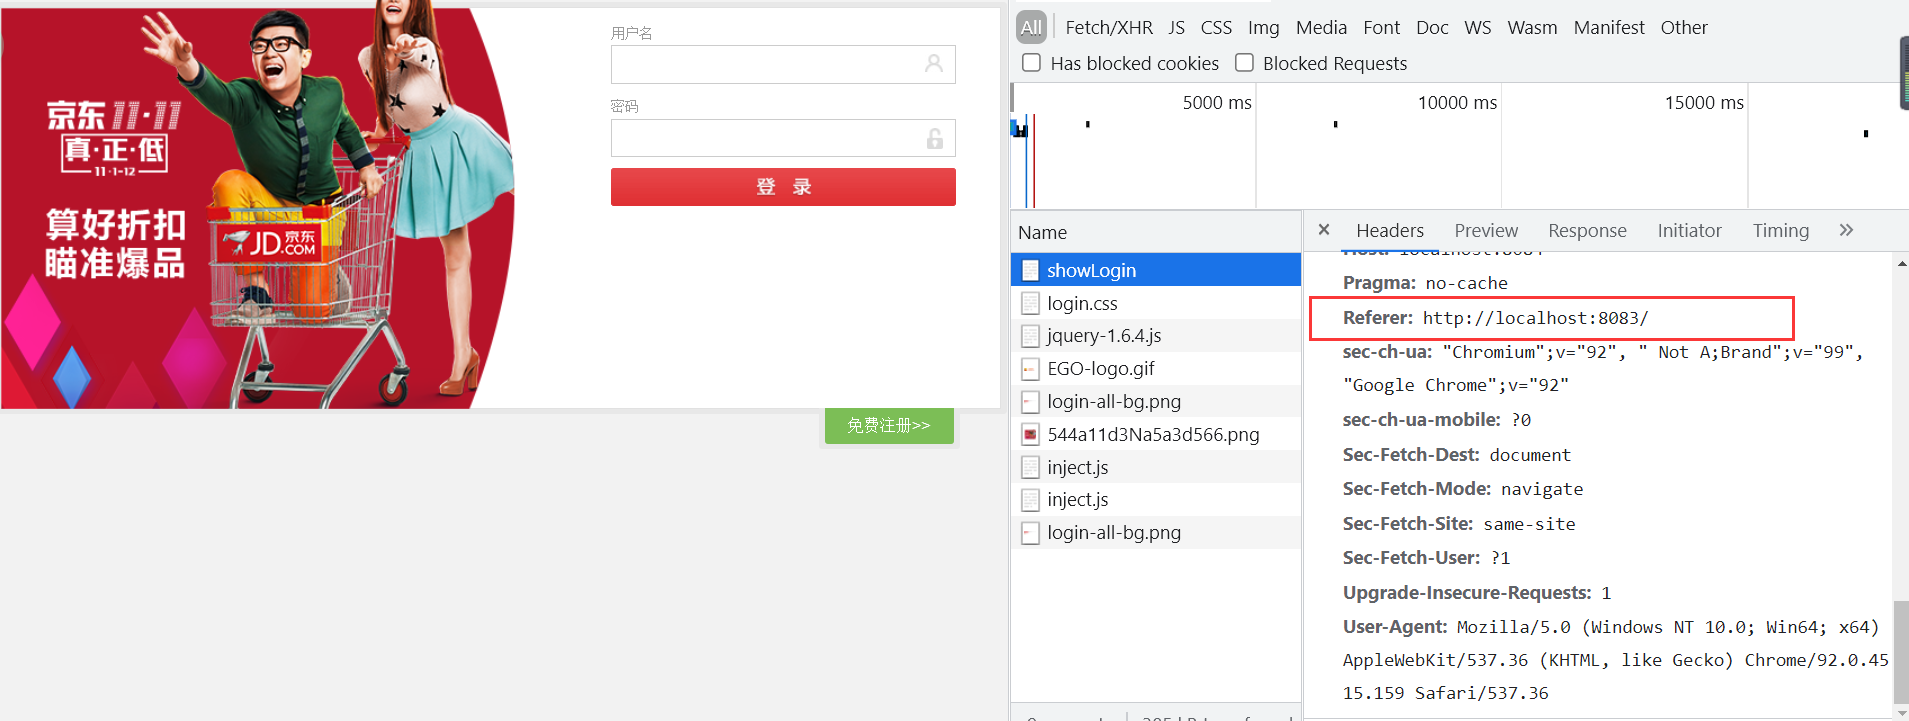Click the EGO-logo.gif image icon
This screenshot has height=721, width=1909.
pyautogui.click(x=1030, y=369)
